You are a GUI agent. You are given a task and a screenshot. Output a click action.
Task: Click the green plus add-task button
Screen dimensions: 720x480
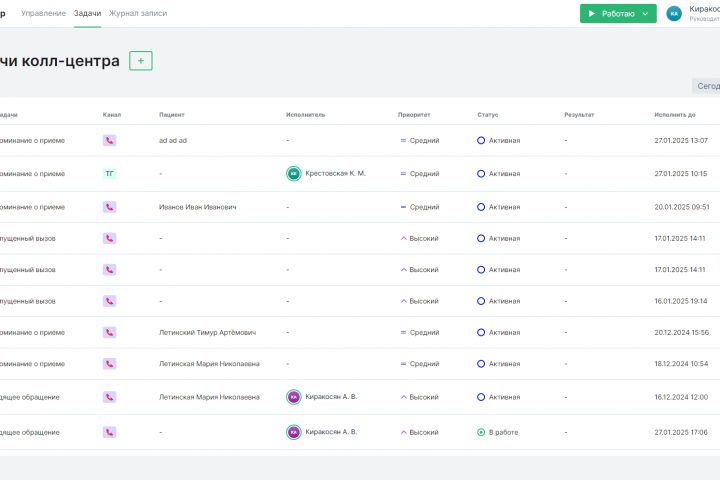[x=141, y=61]
